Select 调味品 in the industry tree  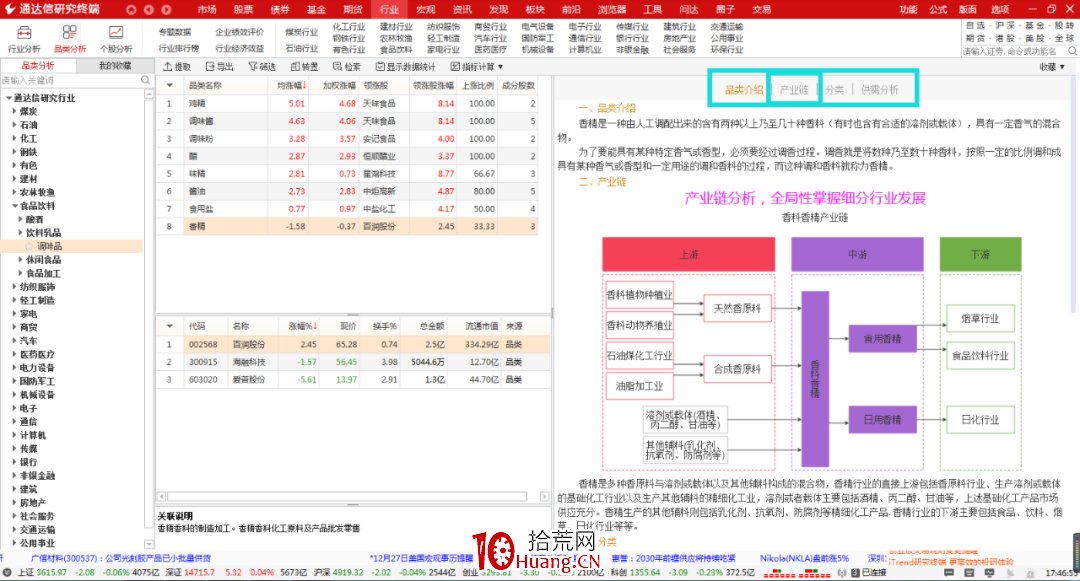[x=50, y=246]
